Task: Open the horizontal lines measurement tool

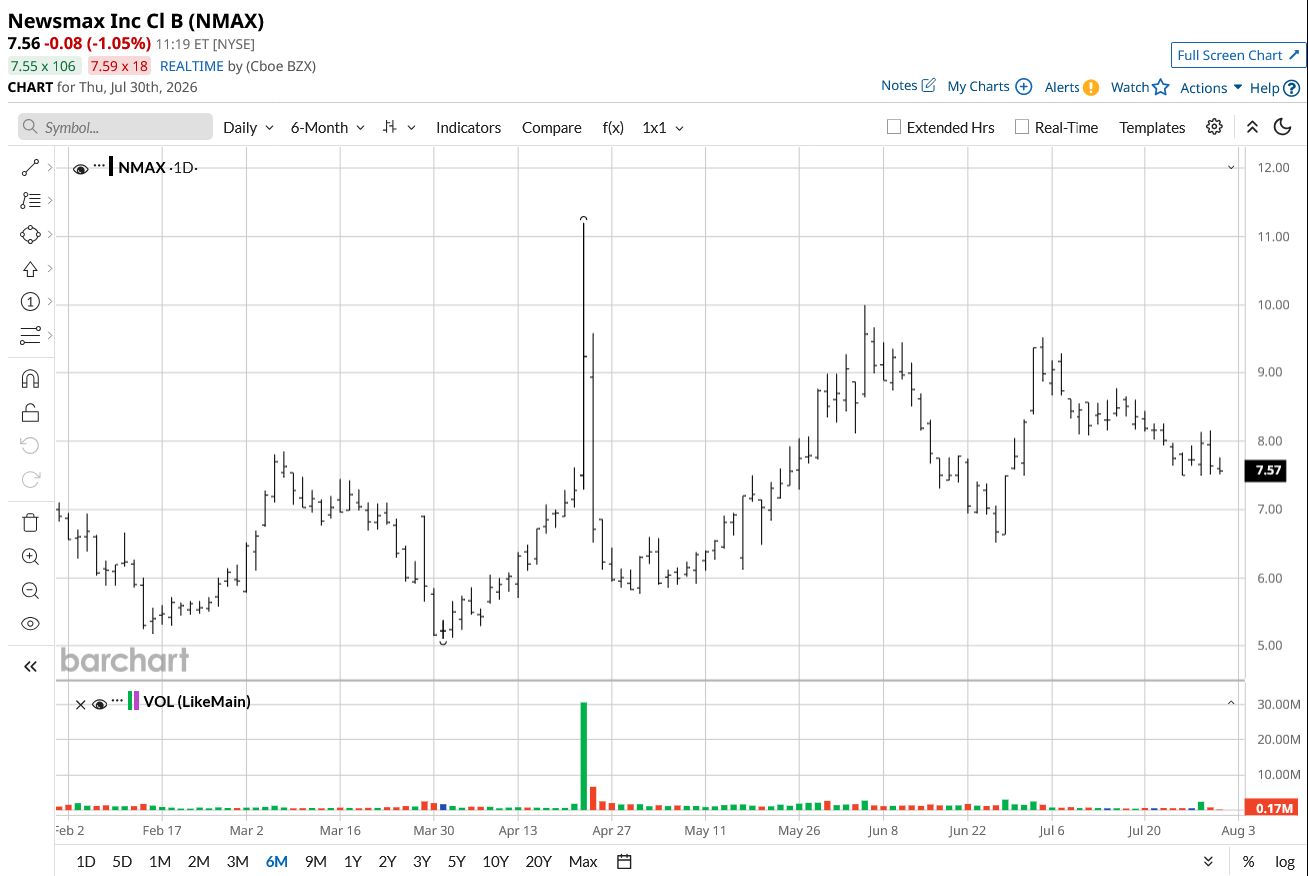Action: click(x=30, y=335)
